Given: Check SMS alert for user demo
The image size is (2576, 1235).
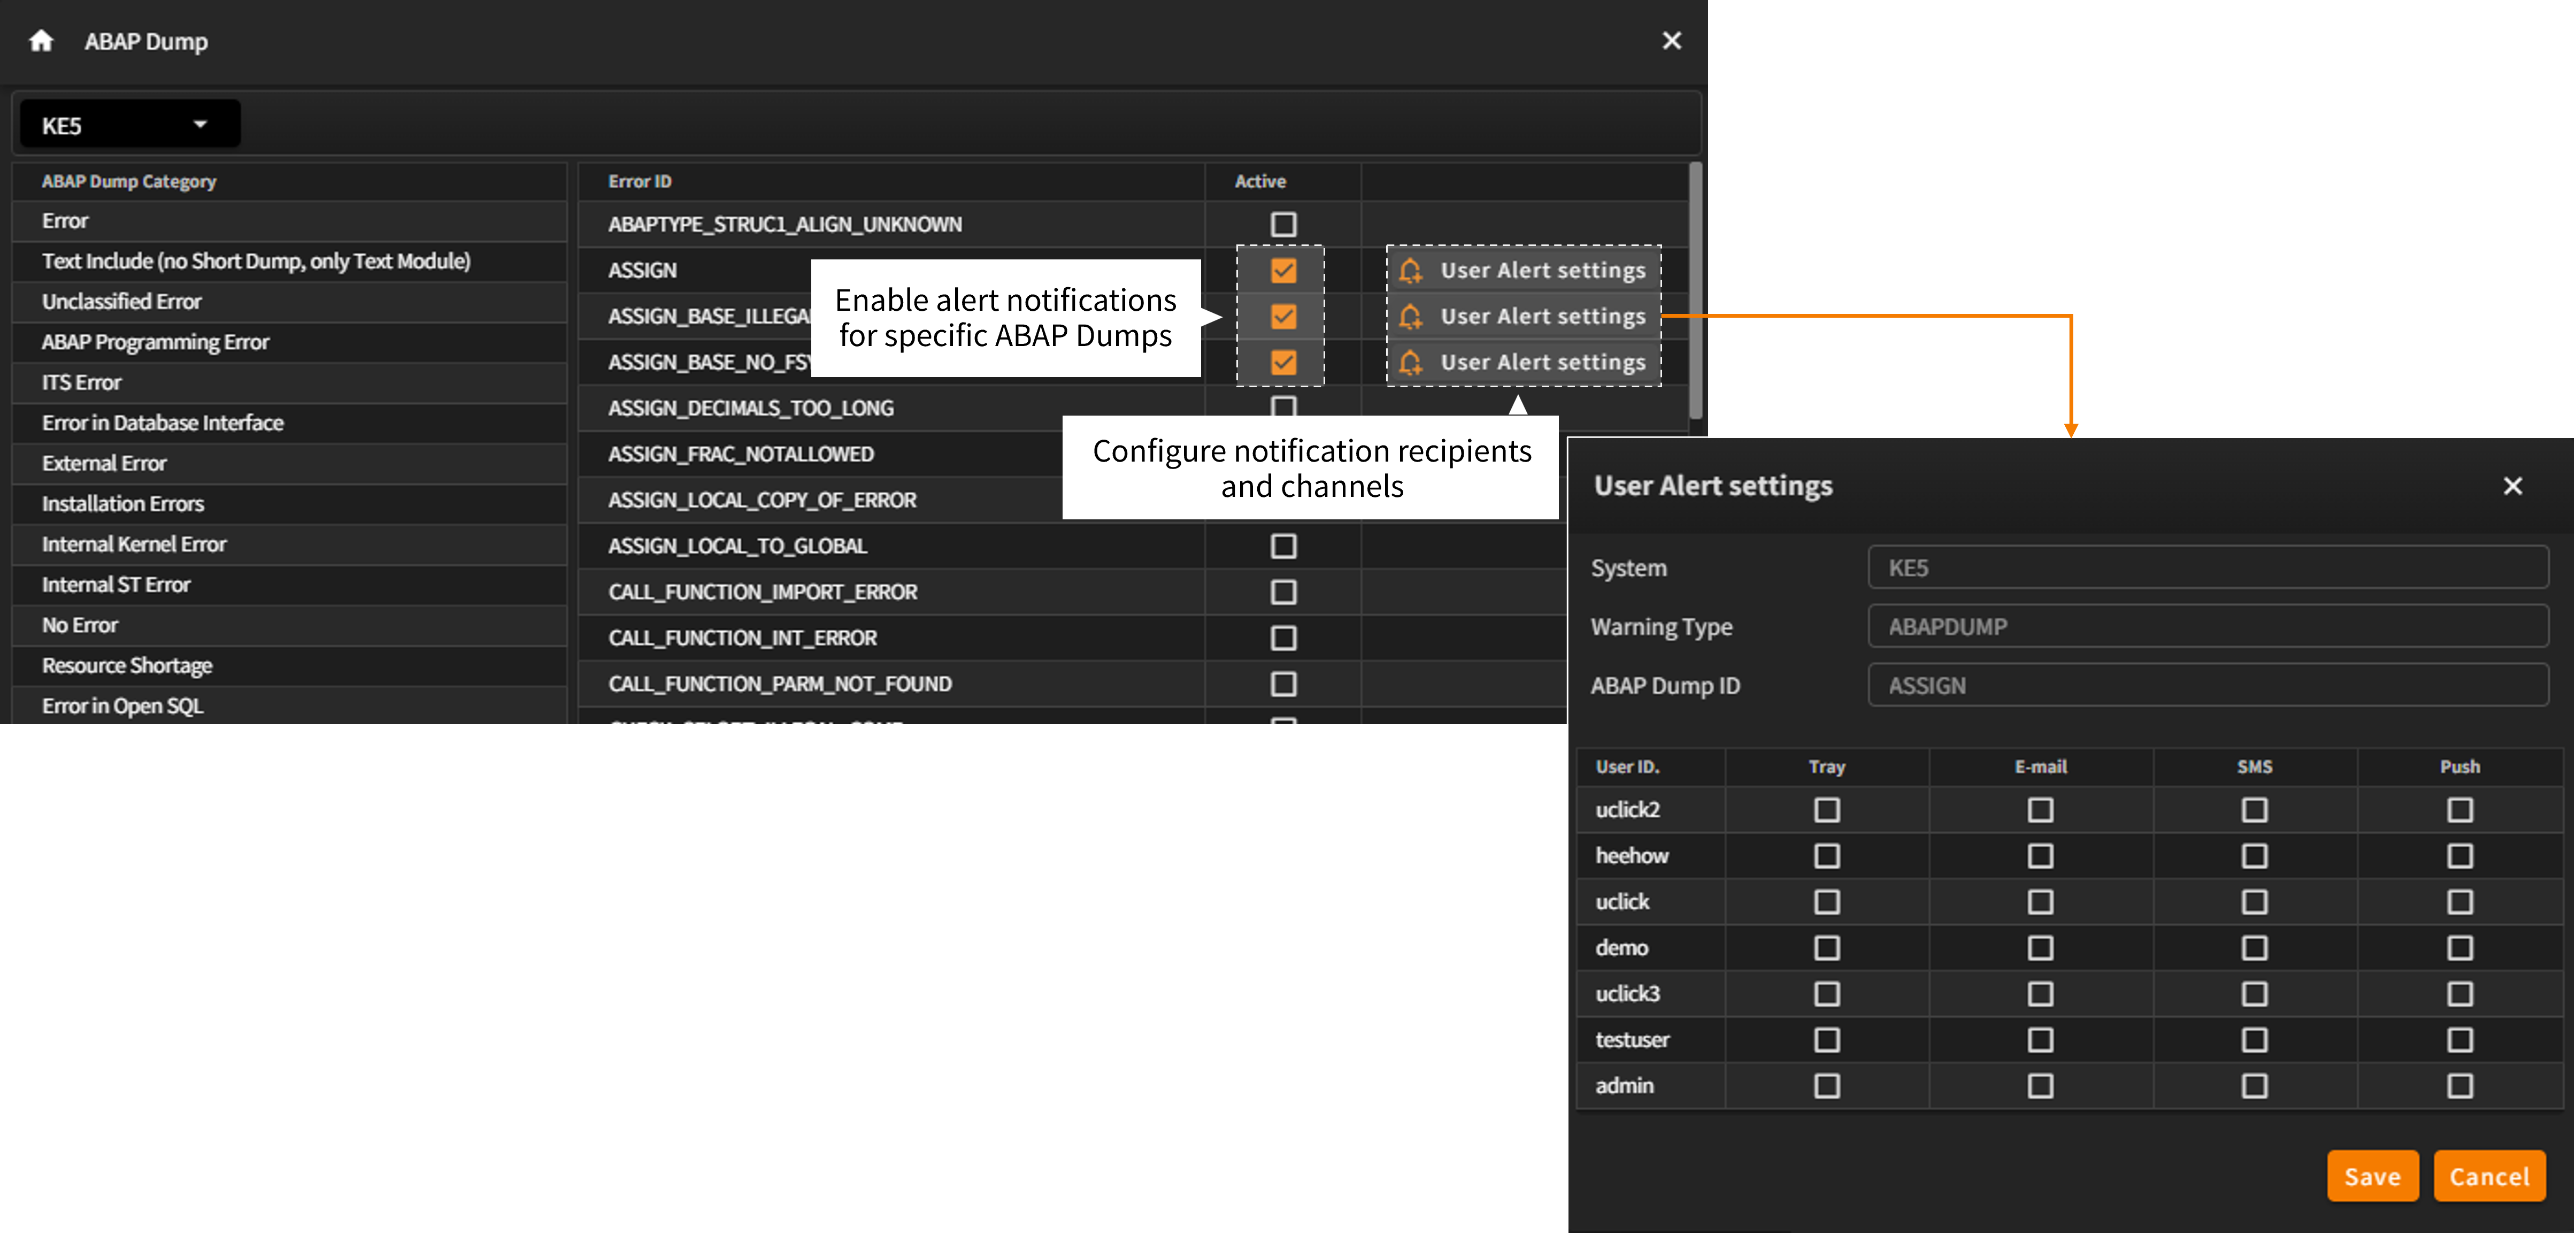Looking at the screenshot, I should (2254, 948).
